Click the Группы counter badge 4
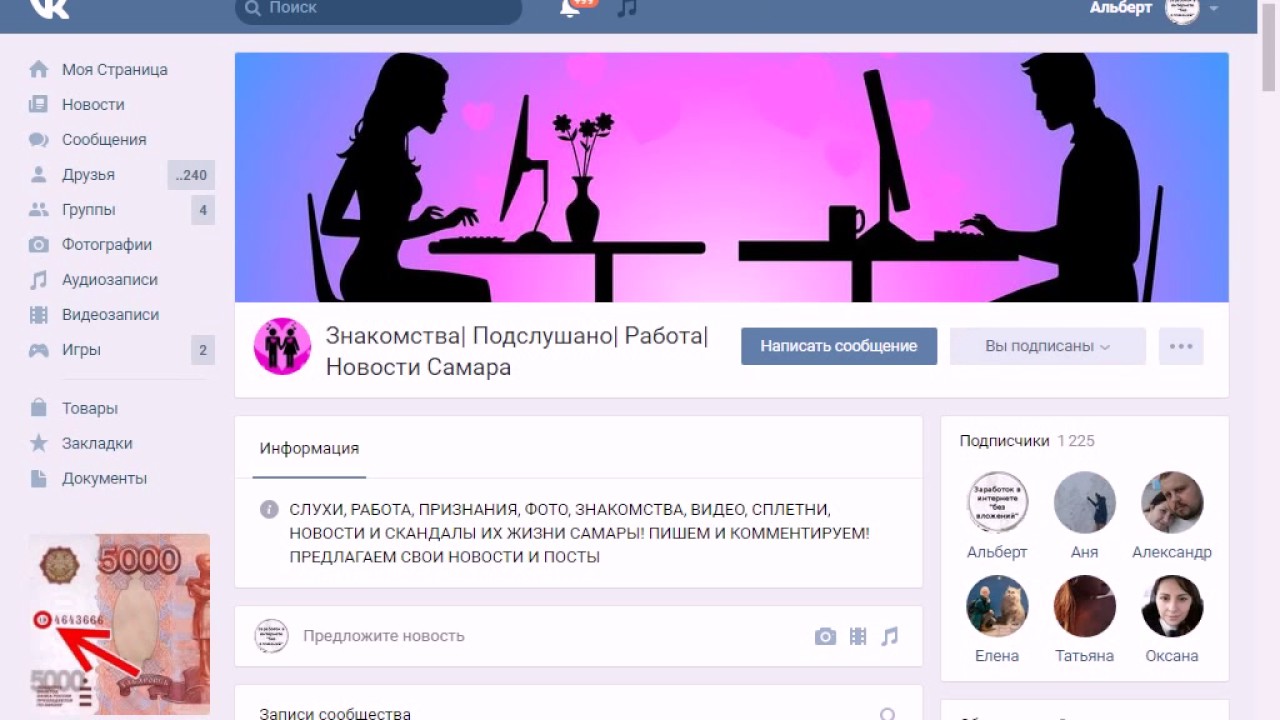The image size is (1280, 720). [203, 210]
